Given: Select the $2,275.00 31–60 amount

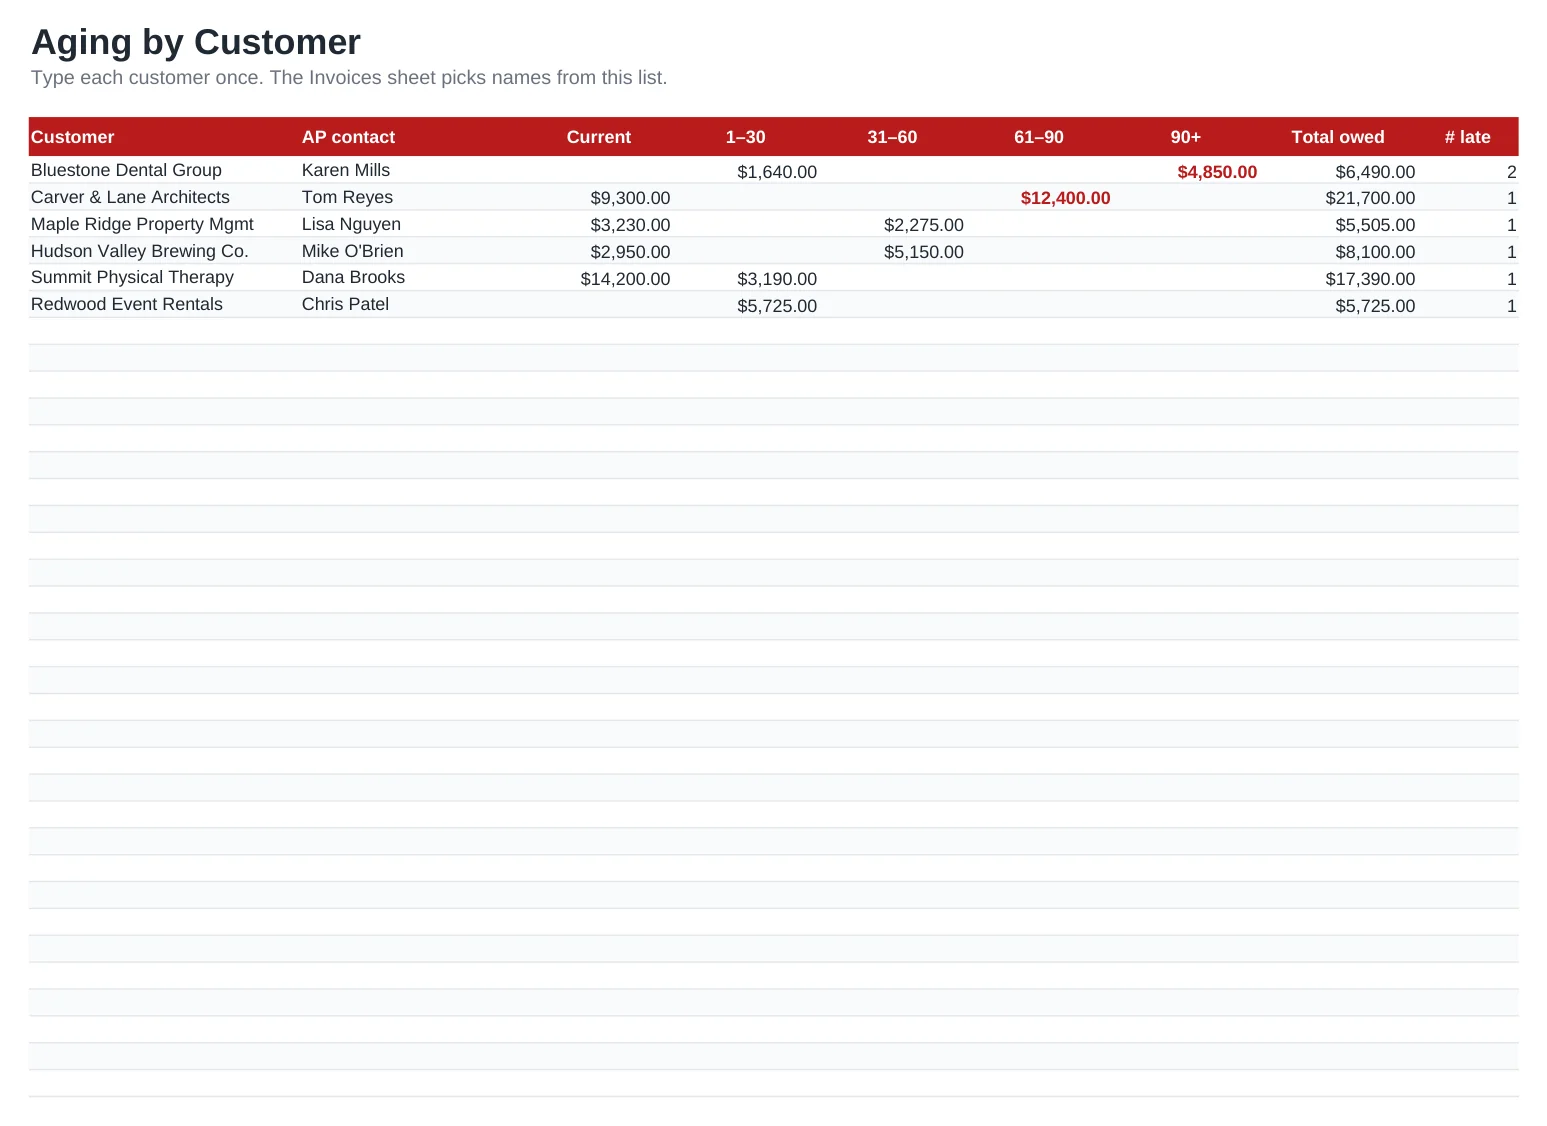Looking at the screenshot, I should (x=924, y=225).
